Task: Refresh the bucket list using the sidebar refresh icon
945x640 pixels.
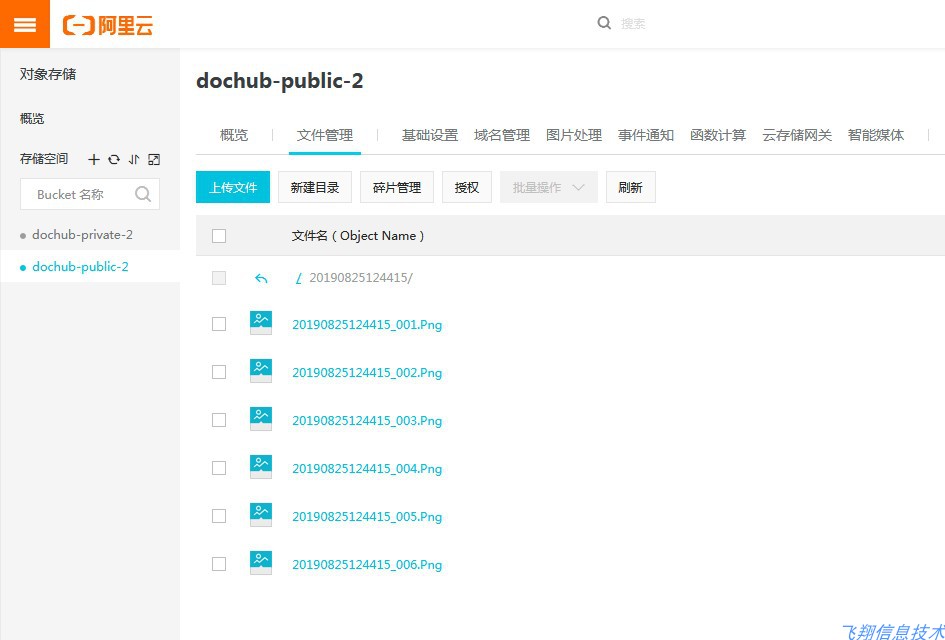Action: click(x=114, y=159)
